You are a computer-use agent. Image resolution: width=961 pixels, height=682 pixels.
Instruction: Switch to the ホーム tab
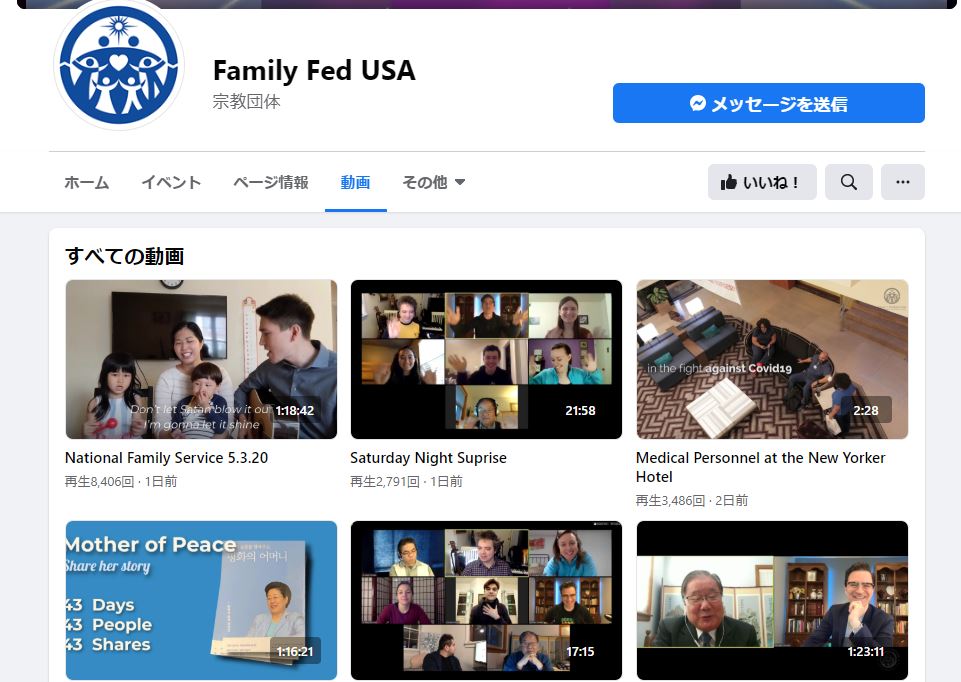[x=86, y=182]
